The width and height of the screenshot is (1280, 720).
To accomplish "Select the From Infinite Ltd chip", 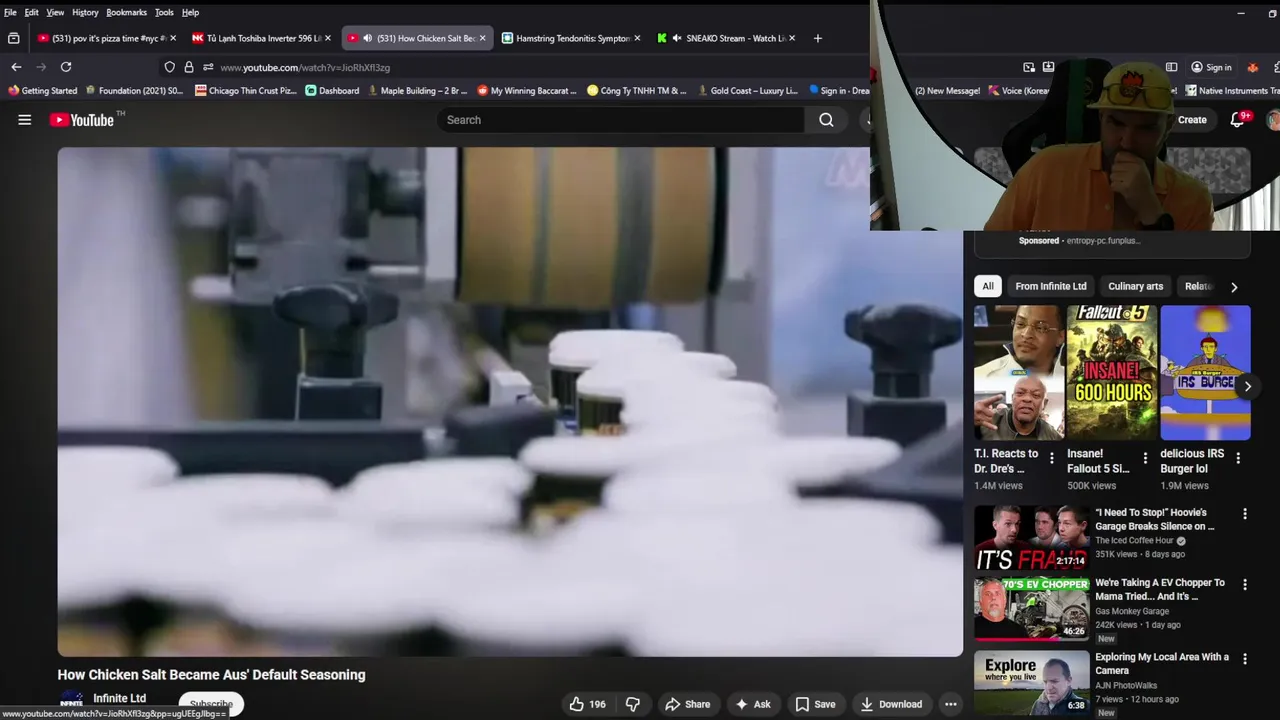I will point(1051,286).
